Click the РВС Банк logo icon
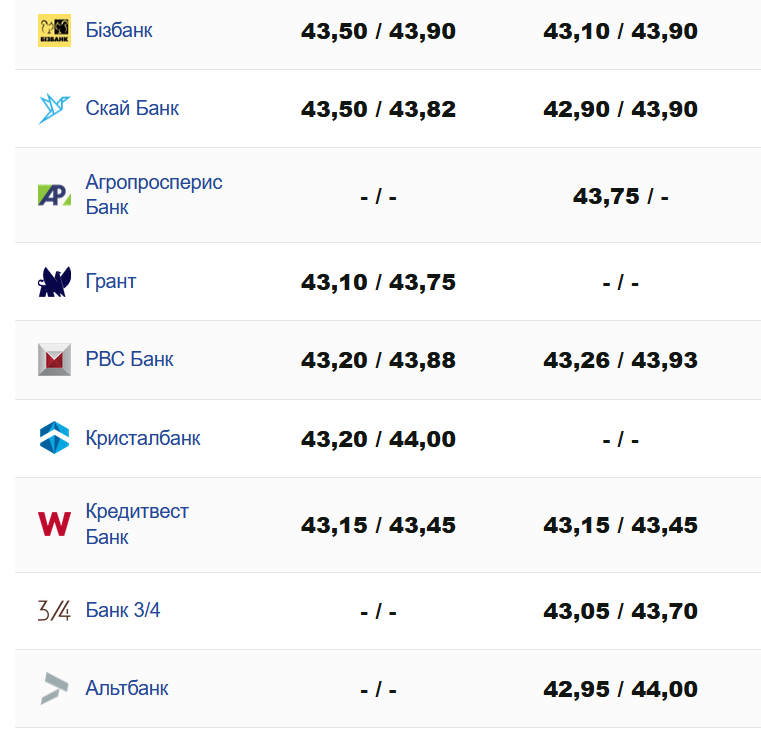This screenshot has width=761, height=729. pyautogui.click(x=54, y=359)
